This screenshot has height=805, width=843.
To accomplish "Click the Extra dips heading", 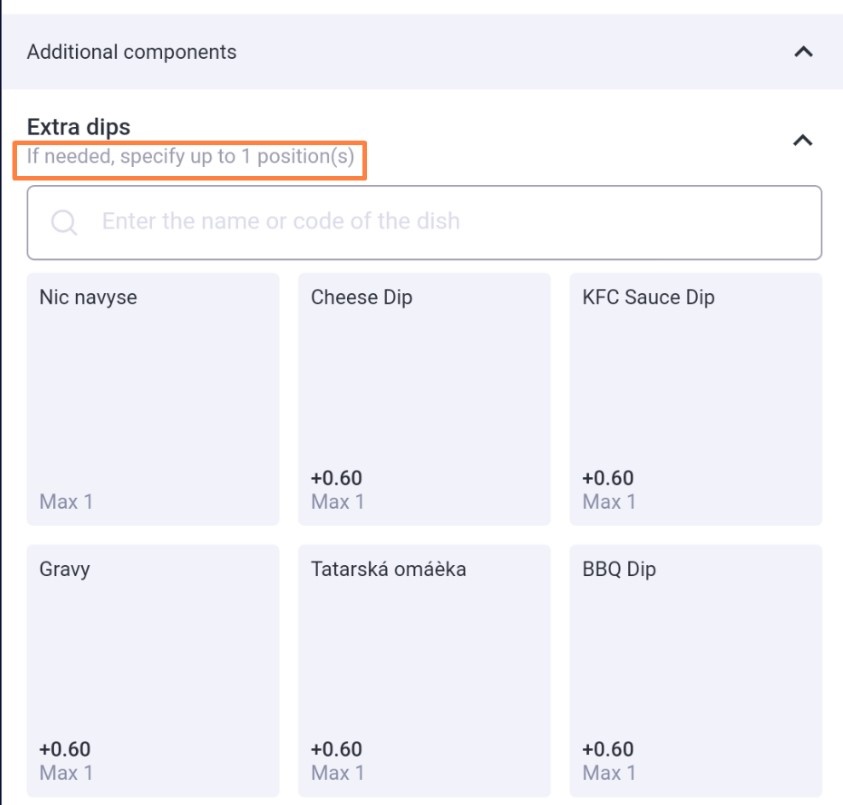I will point(78,127).
